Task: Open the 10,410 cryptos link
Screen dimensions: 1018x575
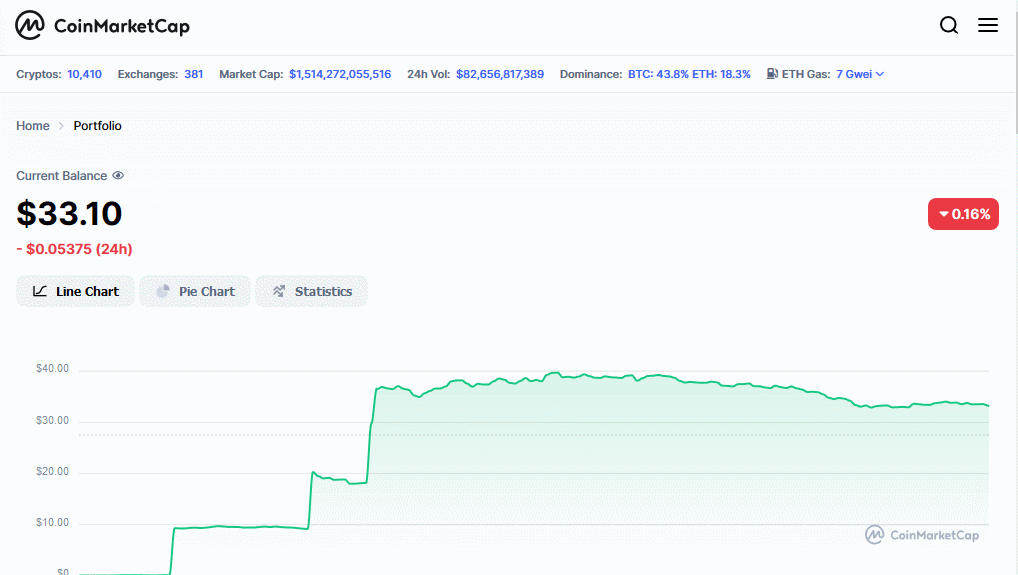Action: pos(84,74)
